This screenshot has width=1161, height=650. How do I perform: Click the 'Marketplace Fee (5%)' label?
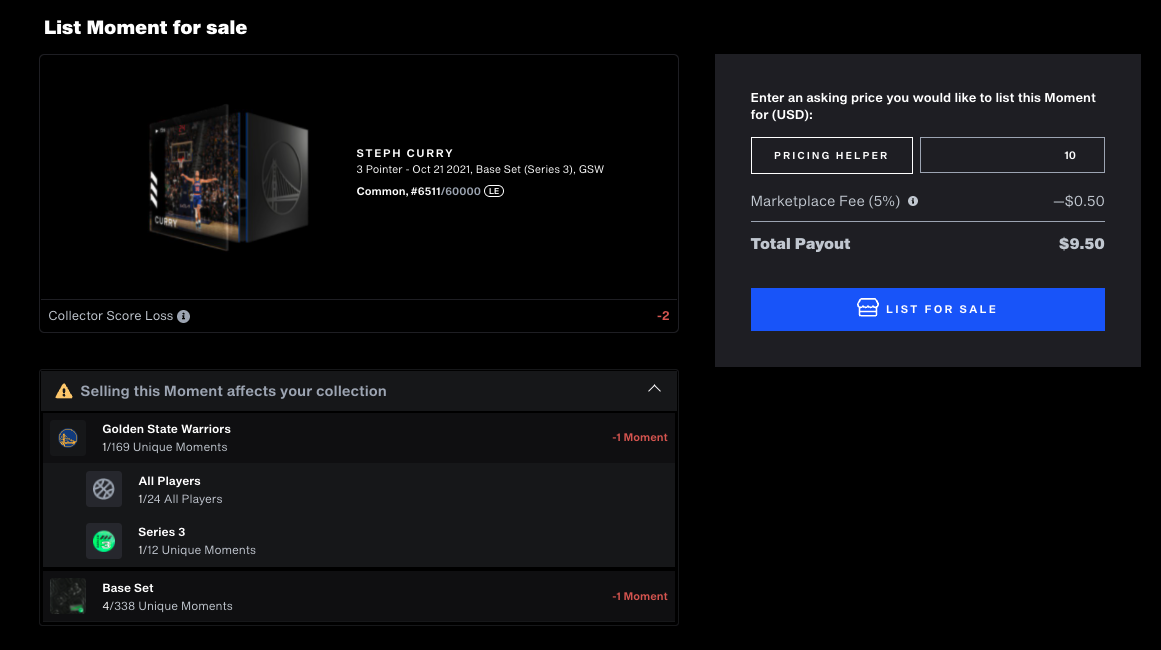825,201
